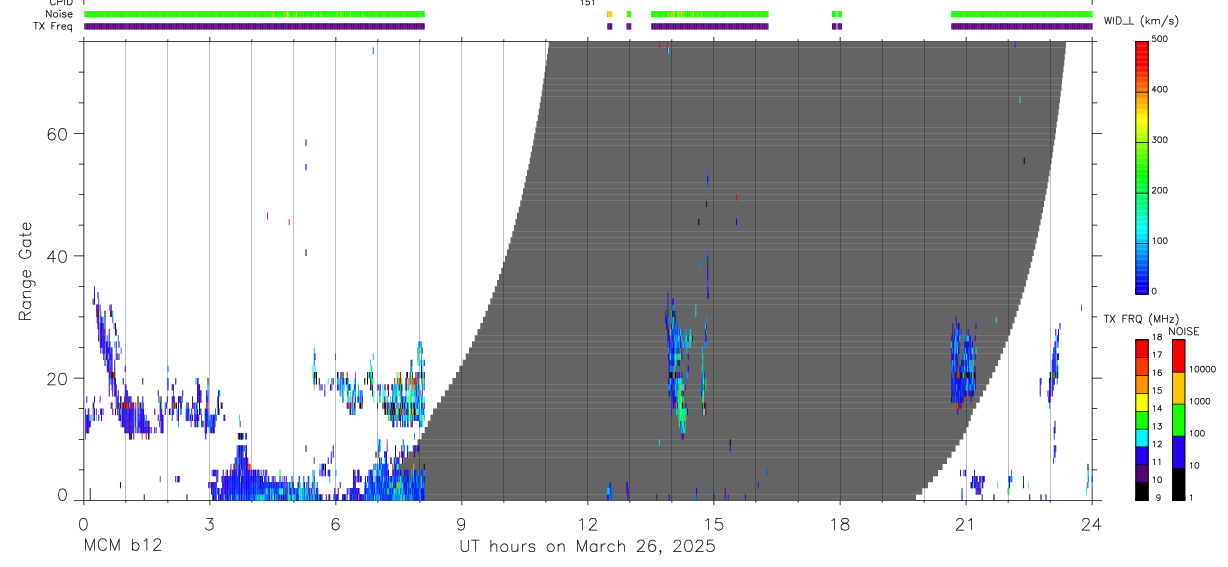Click the 'MCM b12' radar beam label
Viewport: 1228px width, 567px height.
point(122,547)
